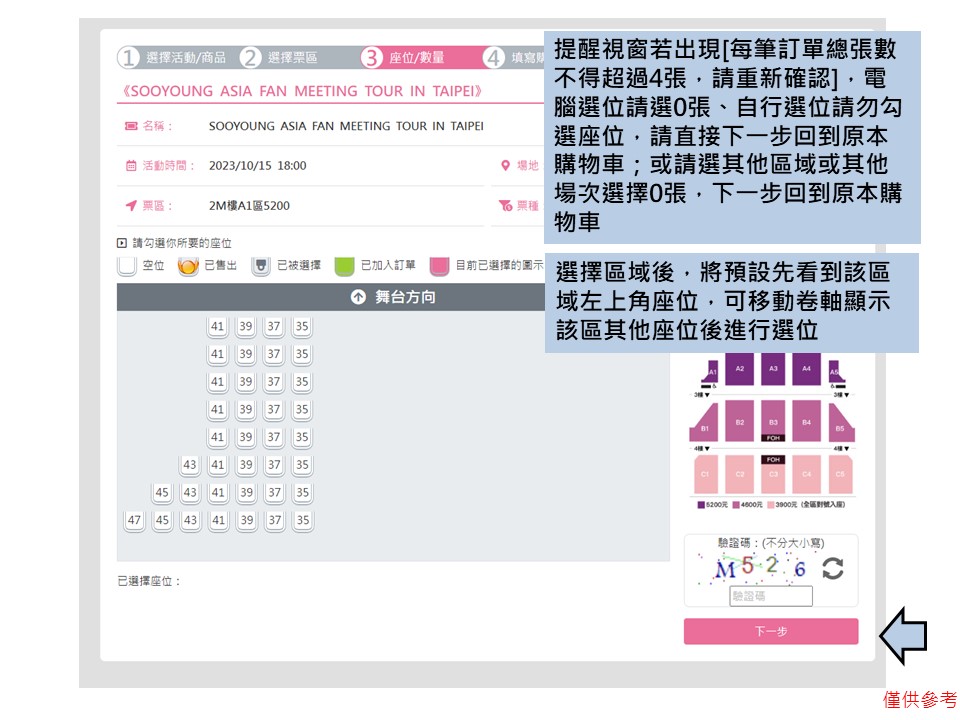Click the 票區 arrow icon
Image resolution: width=960 pixels, height=720 pixels.
pos(131,206)
